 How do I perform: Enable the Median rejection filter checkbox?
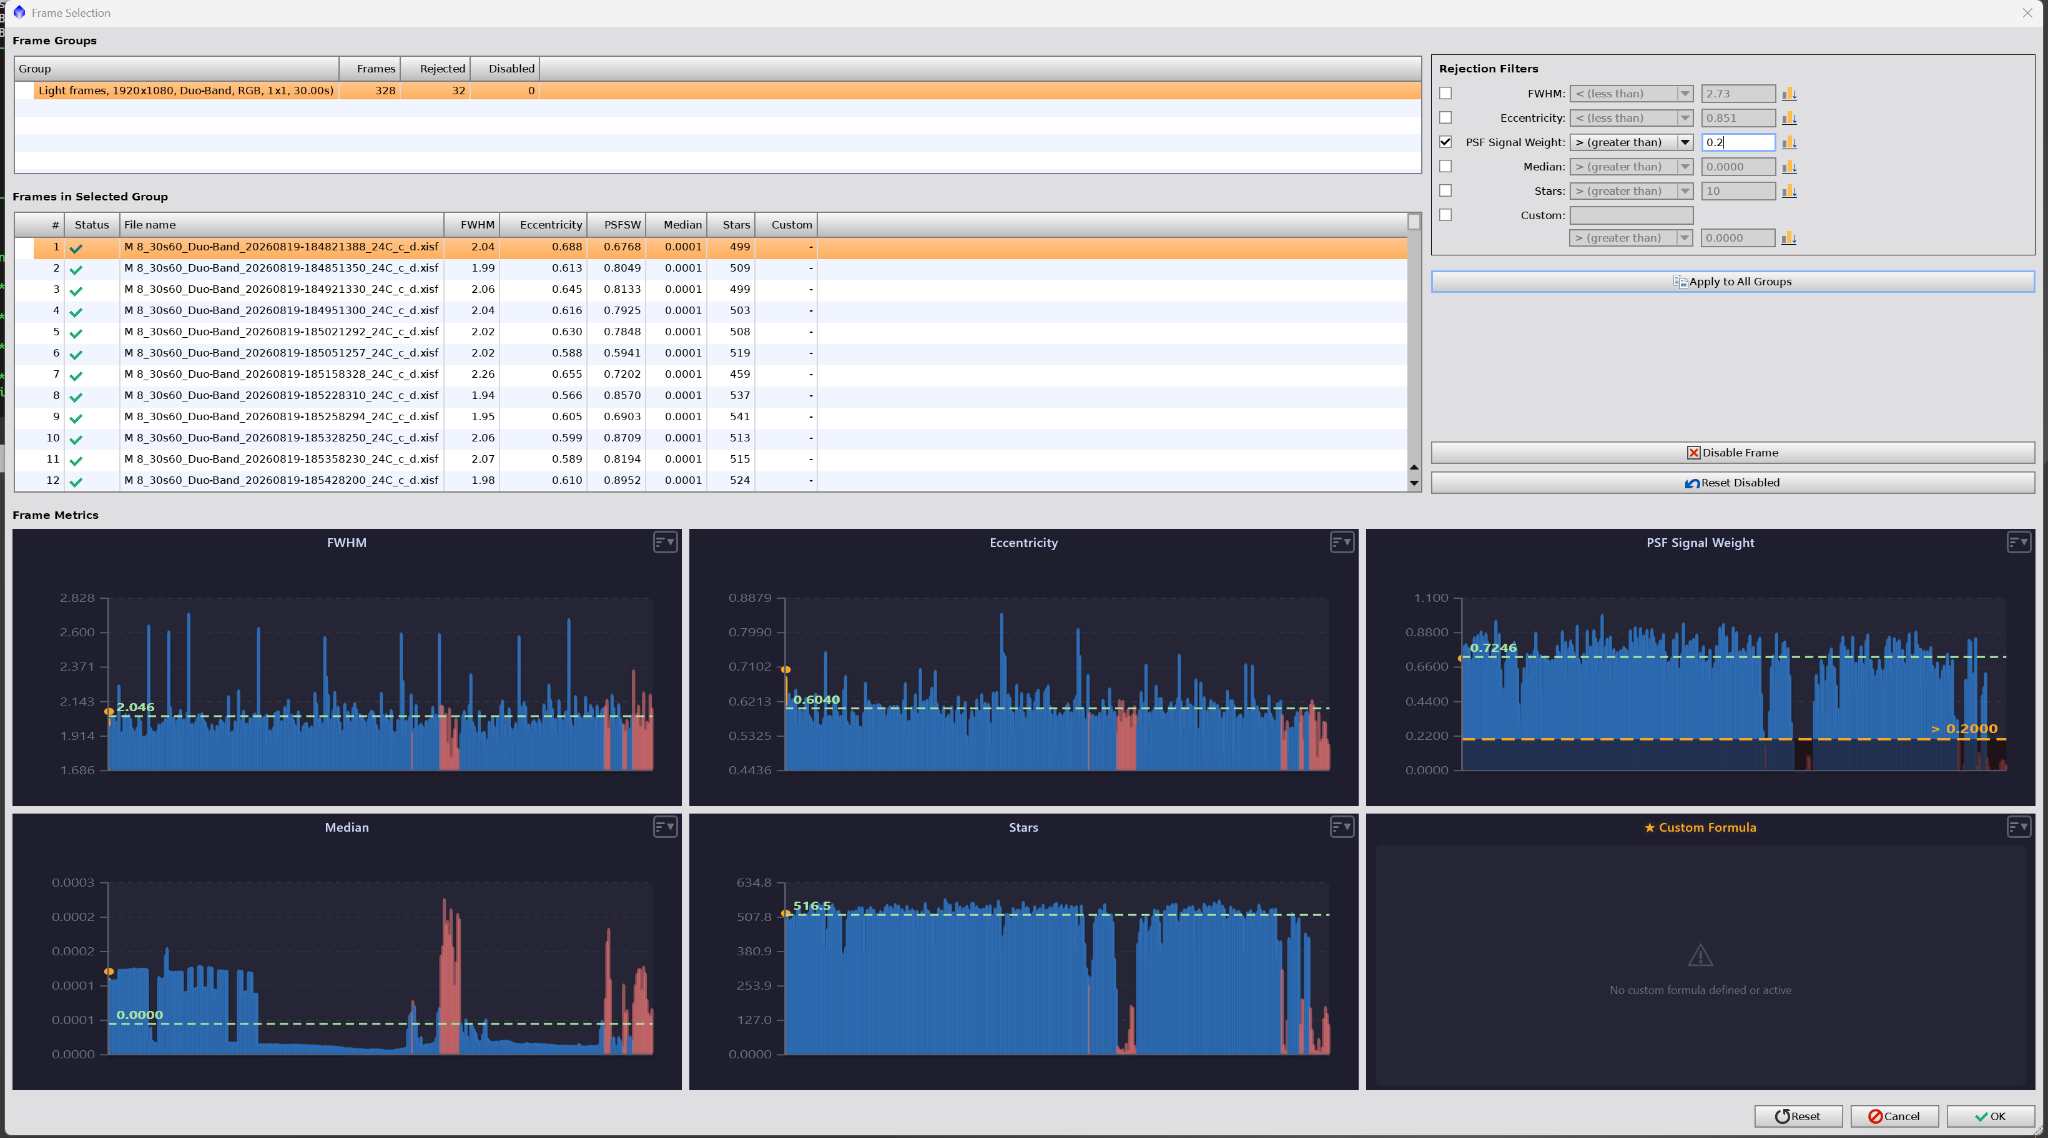[x=1445, y=166]
